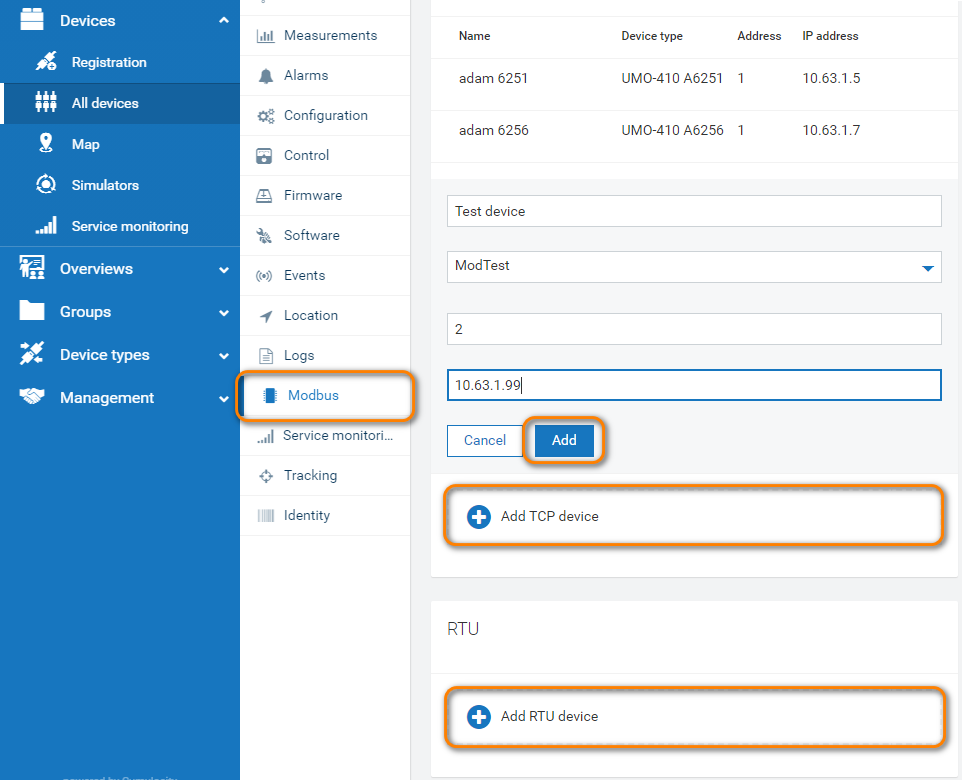
Task: Switch to the Configuration tab
Action: pyautogui.click(x=325, y=115)
